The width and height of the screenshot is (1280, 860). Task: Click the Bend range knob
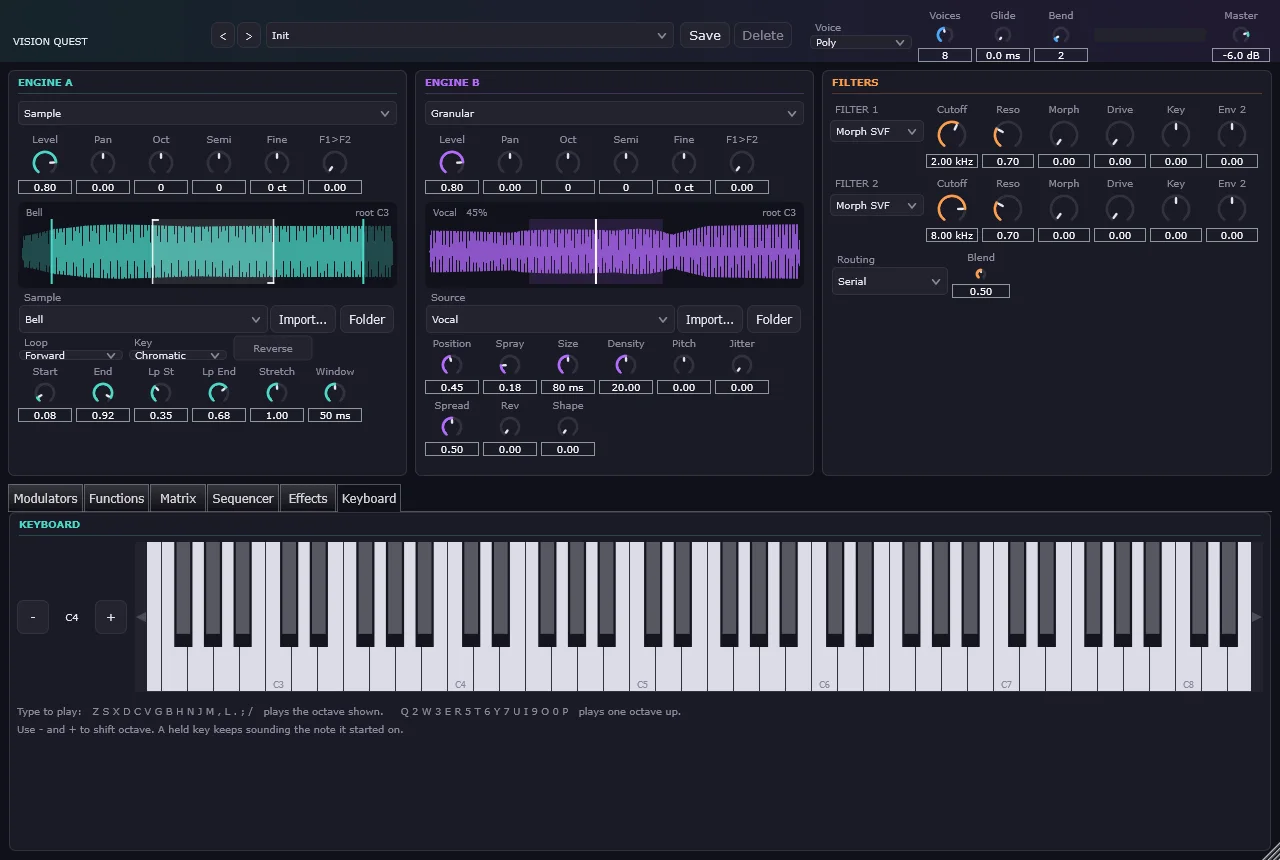1060,35
